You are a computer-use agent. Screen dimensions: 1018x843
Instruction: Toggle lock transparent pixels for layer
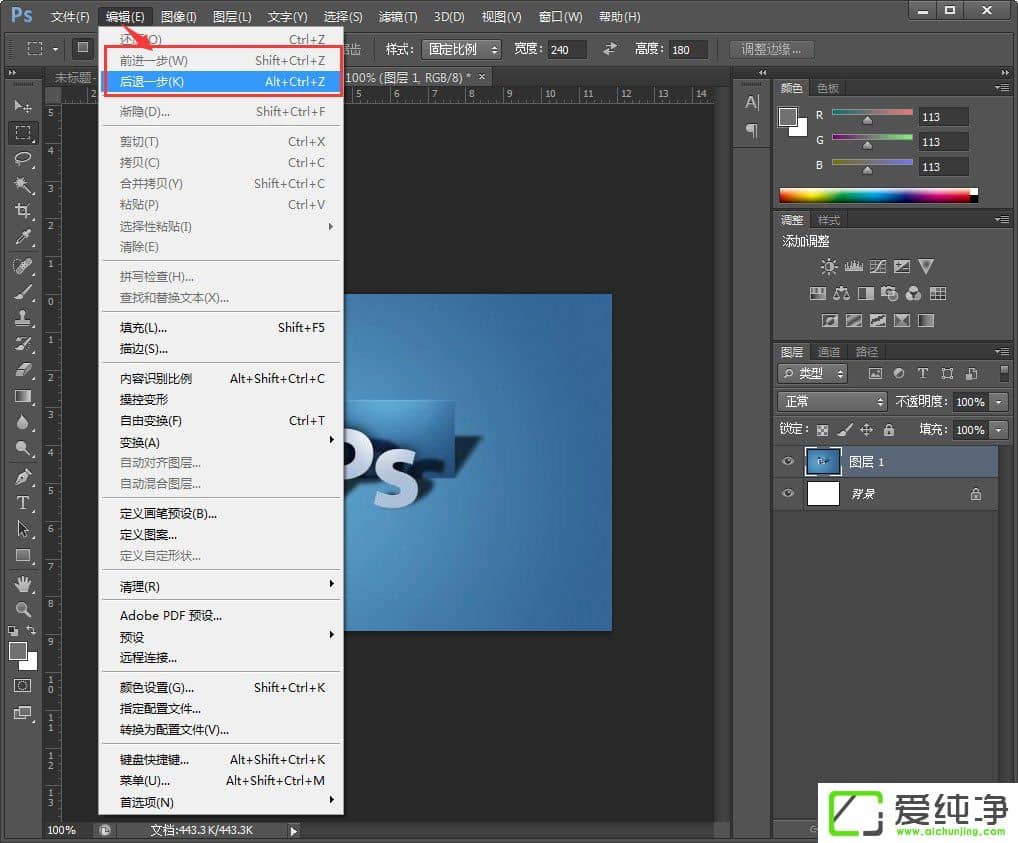point(822,430)
